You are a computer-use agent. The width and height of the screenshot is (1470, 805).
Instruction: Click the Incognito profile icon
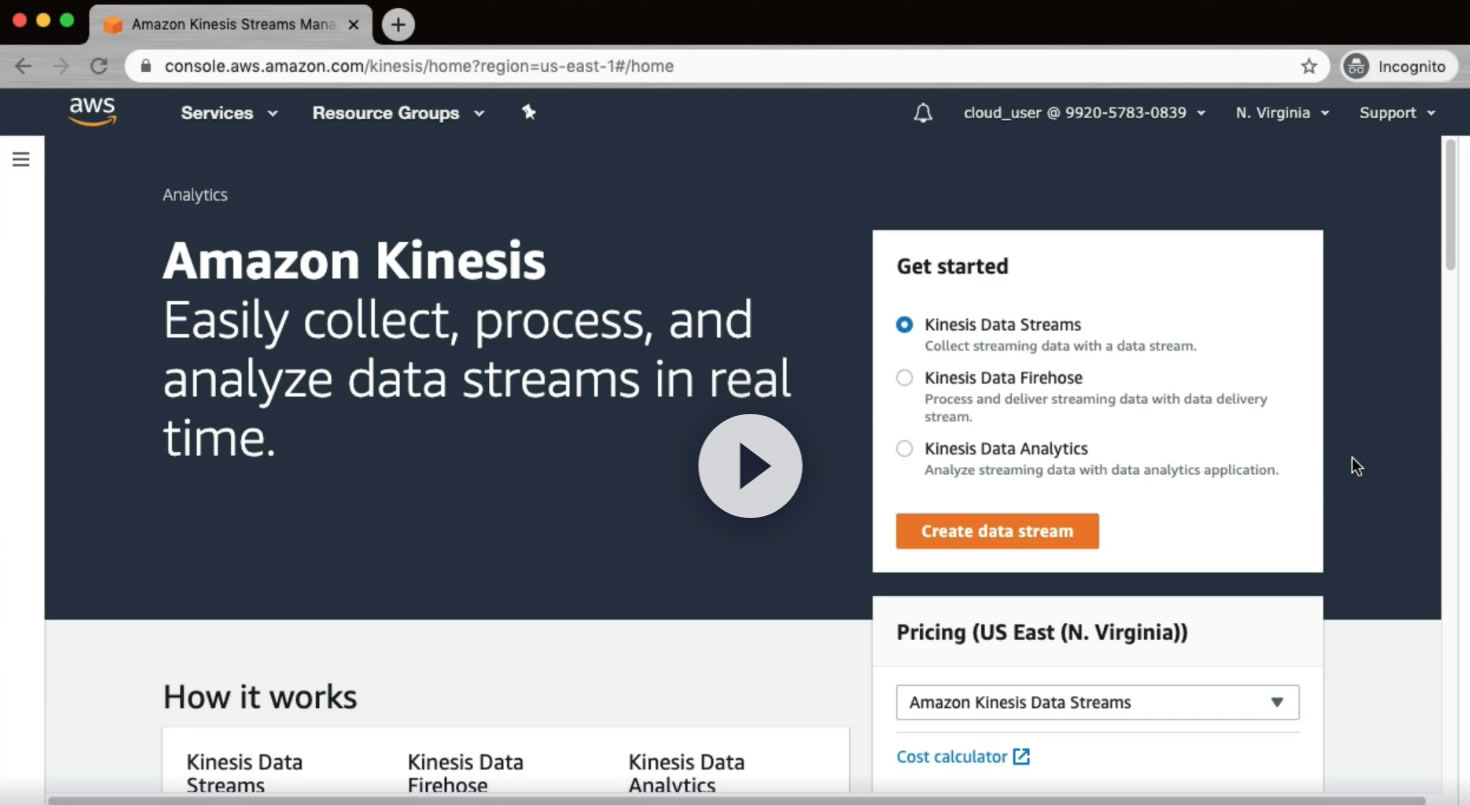tap(1356, 66)
